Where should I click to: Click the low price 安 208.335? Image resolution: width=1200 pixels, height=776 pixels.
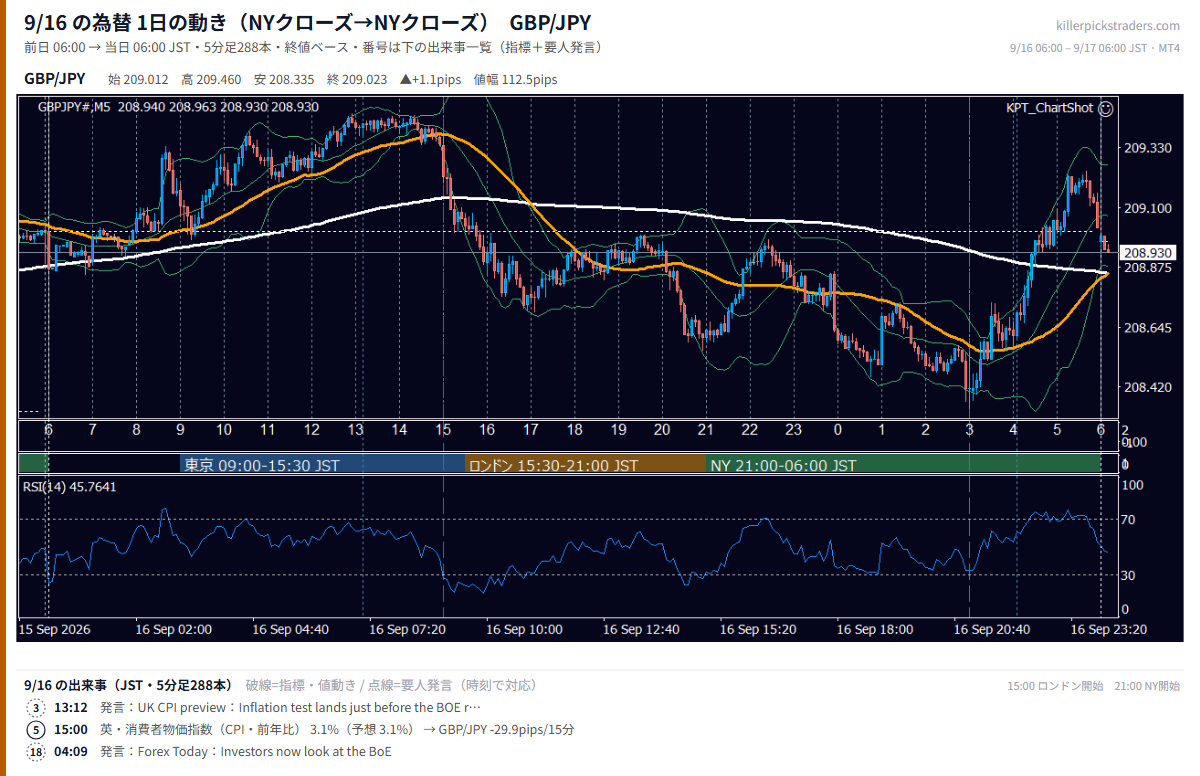tap(285, 80)
